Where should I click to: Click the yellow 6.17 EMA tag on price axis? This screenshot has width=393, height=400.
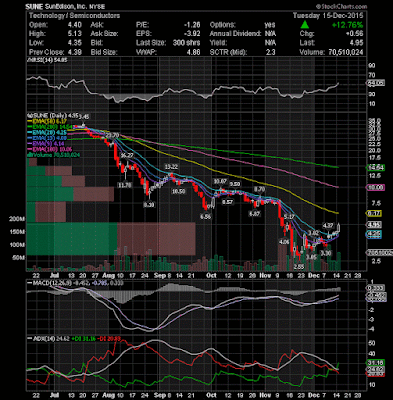[x=374, y=213]
